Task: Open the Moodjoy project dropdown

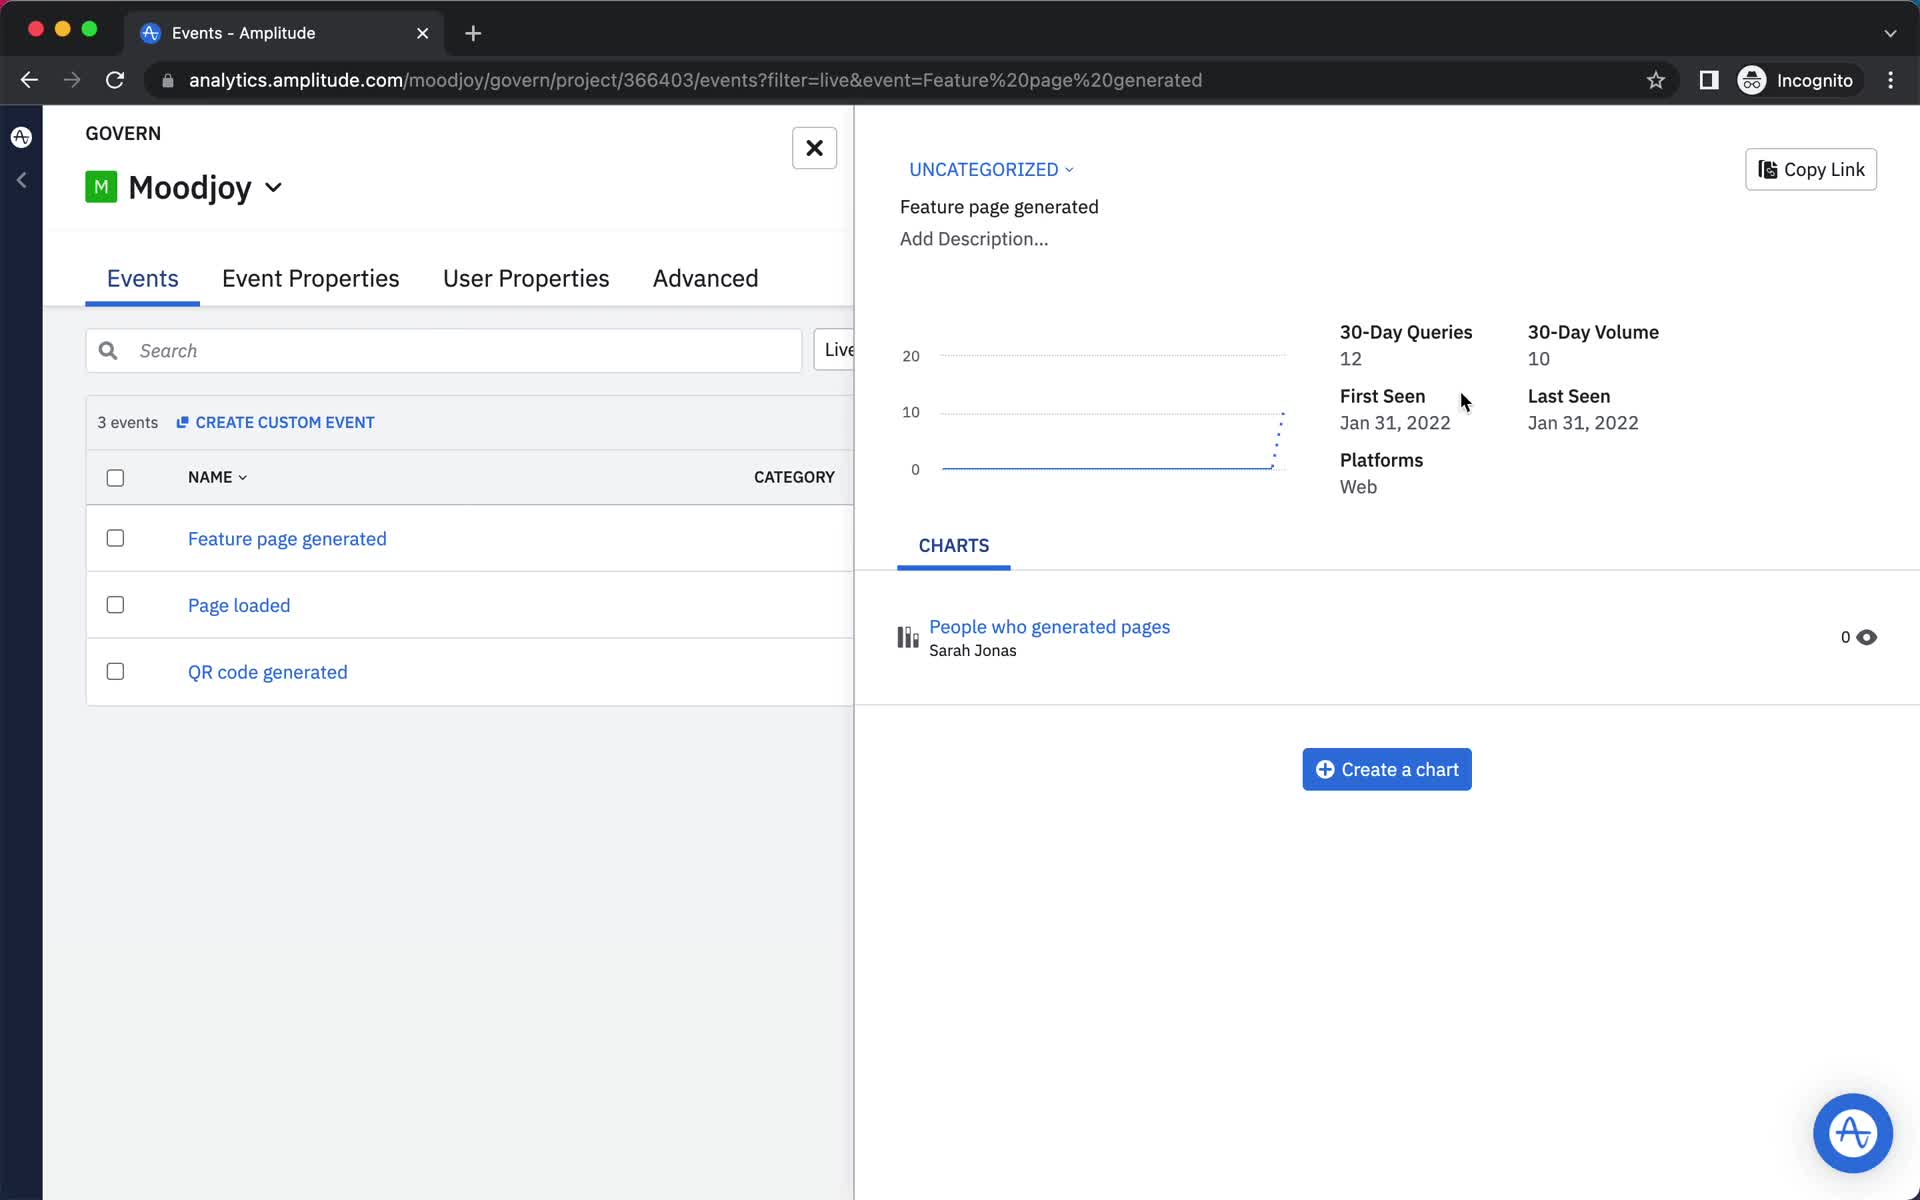Action: [273, 187]
